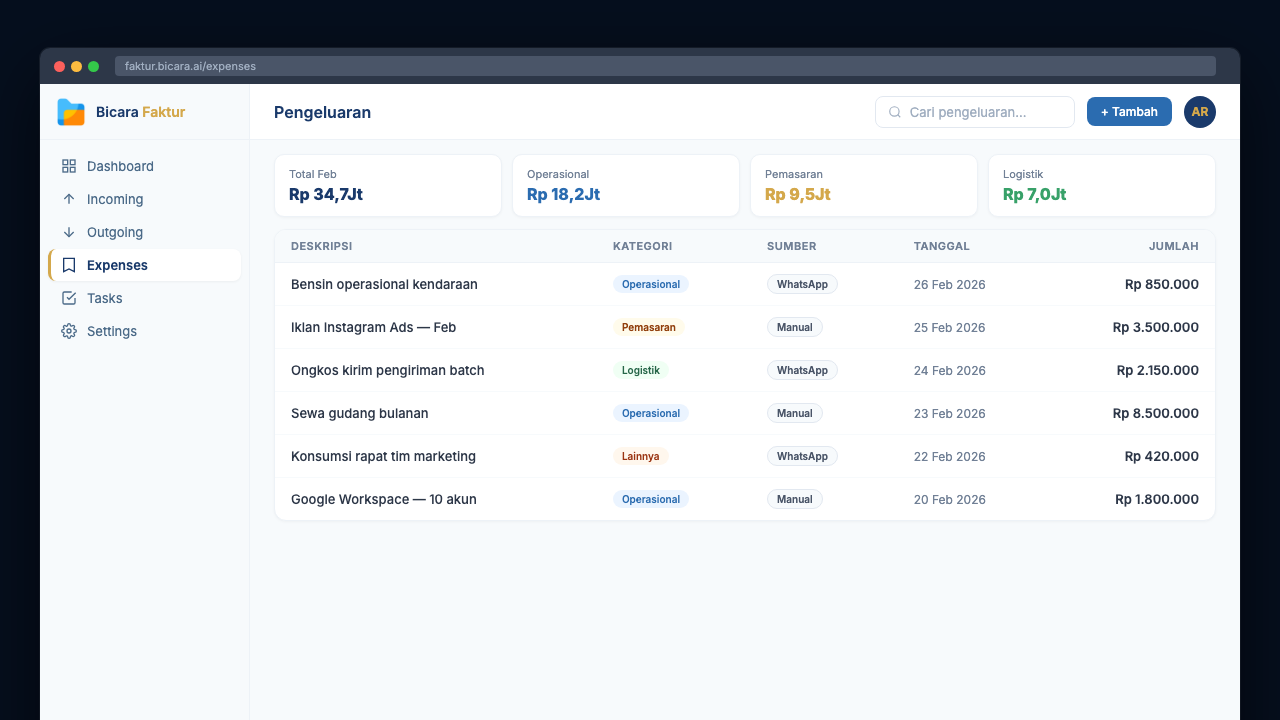Screen dimensions: 1280x720
Task: Click the Lainnya category badge
Action: (x=640, y=456)
